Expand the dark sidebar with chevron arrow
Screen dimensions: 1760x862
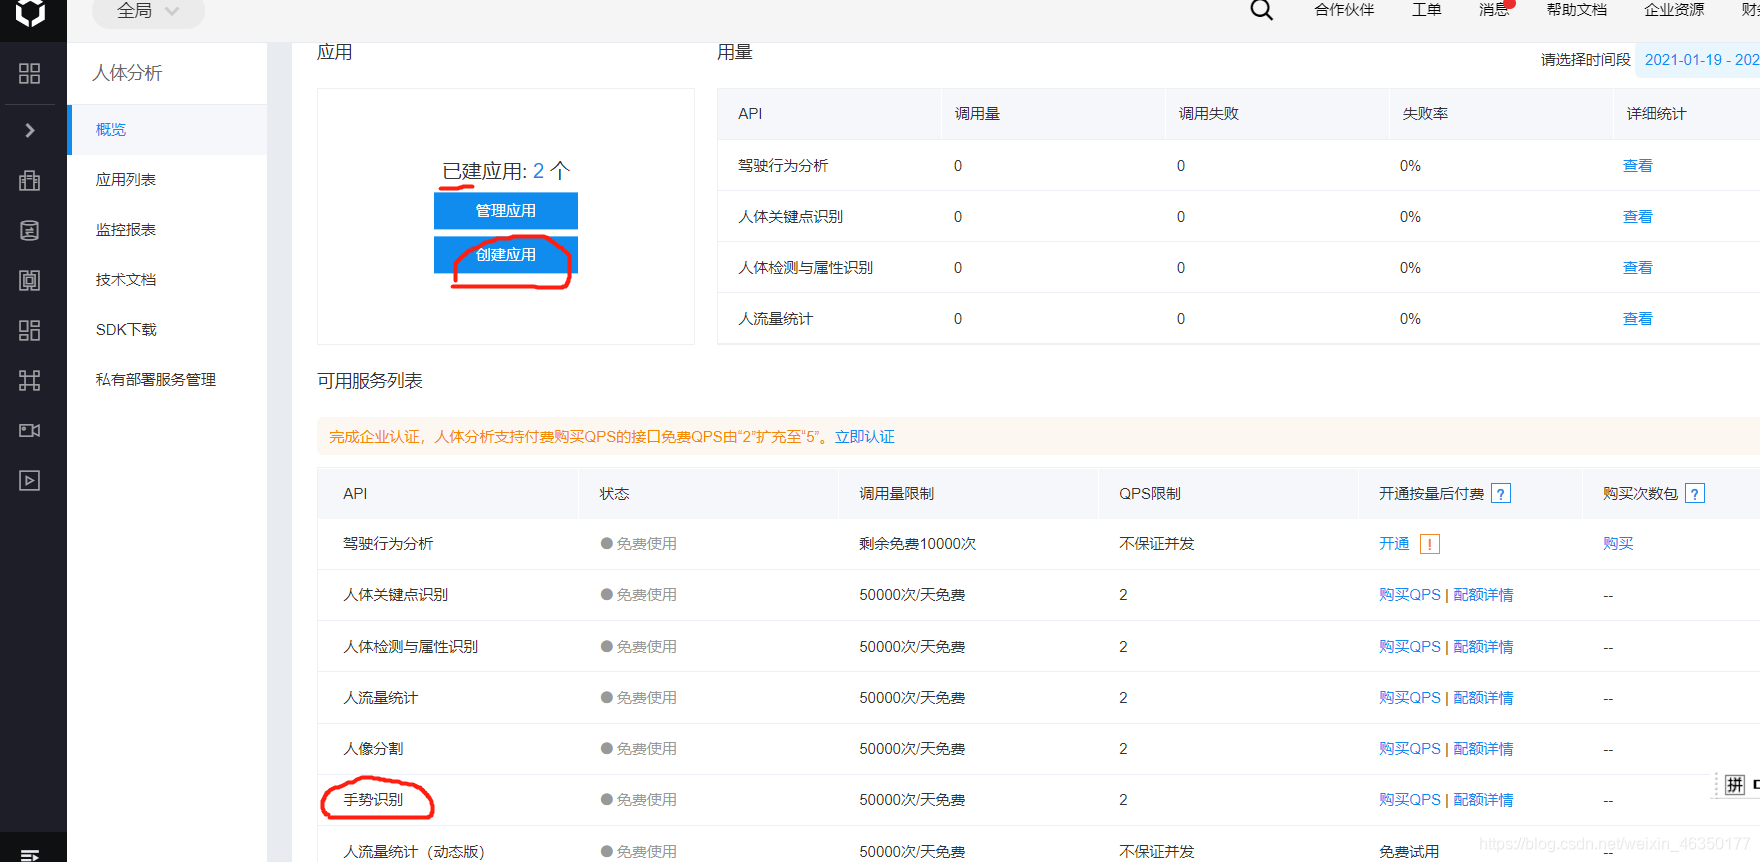click(30, 130)
